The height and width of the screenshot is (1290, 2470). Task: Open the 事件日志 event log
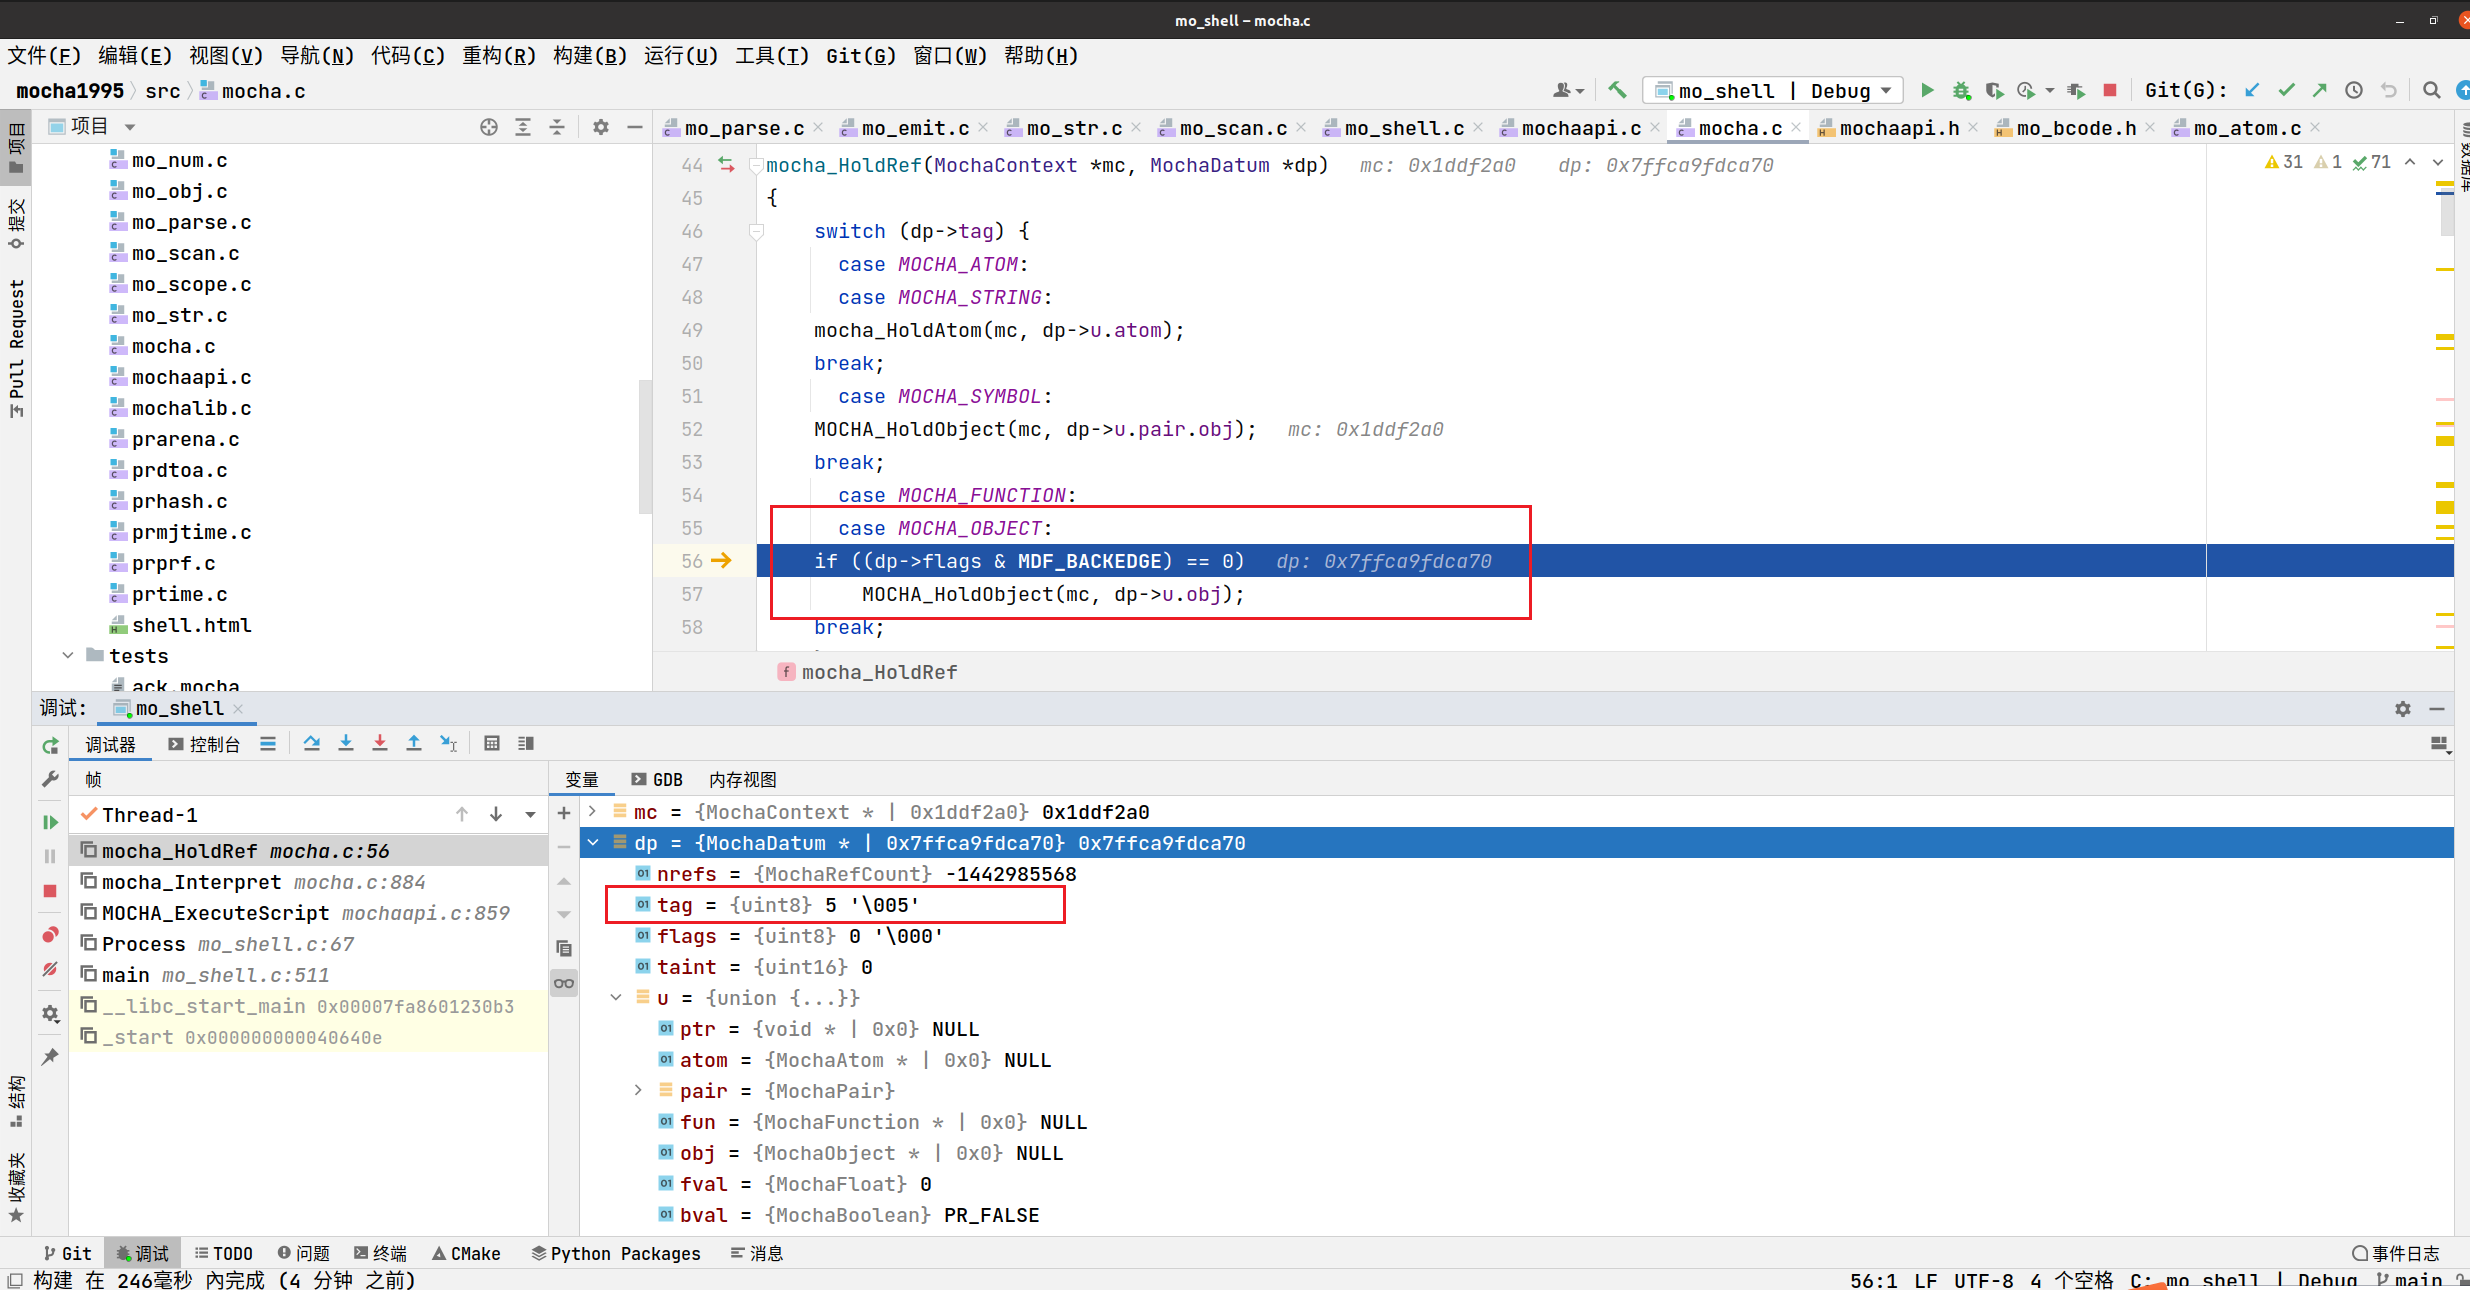pos(2396,1253)
